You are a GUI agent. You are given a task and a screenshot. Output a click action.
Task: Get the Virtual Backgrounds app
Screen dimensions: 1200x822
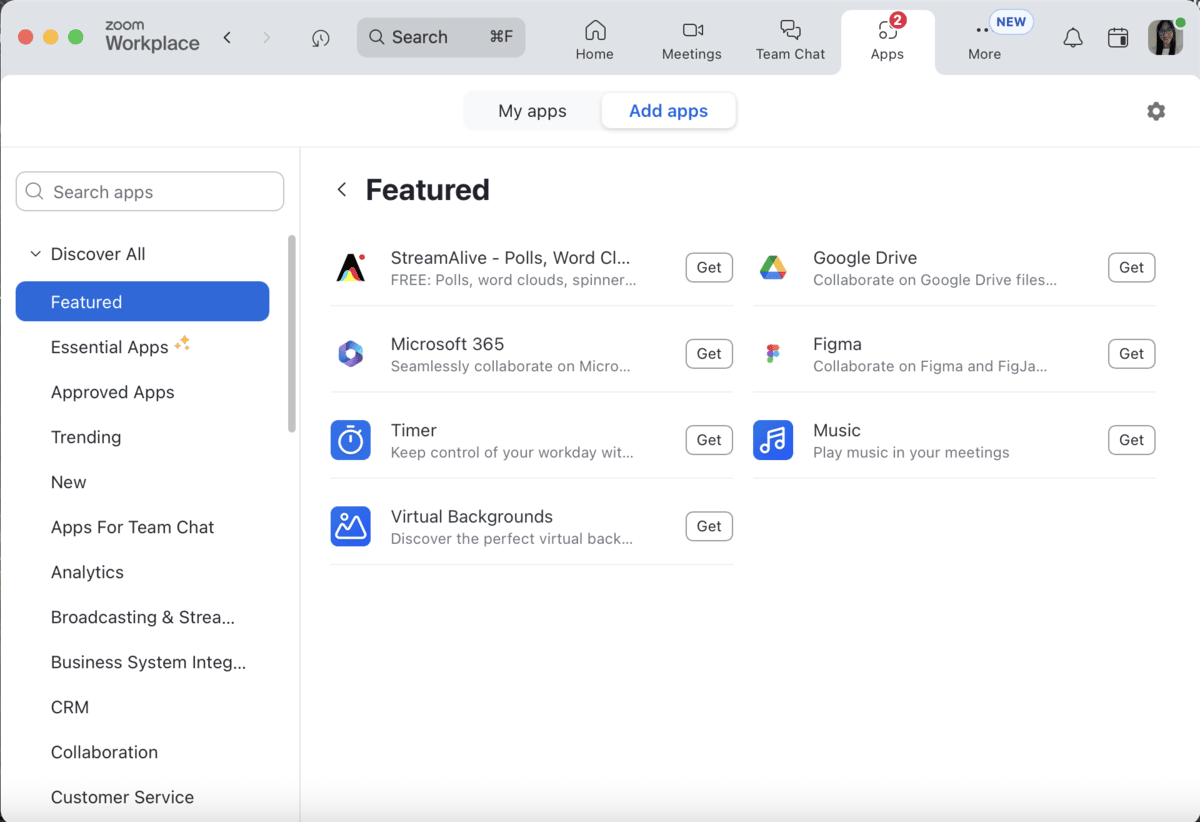coord(709,526)
